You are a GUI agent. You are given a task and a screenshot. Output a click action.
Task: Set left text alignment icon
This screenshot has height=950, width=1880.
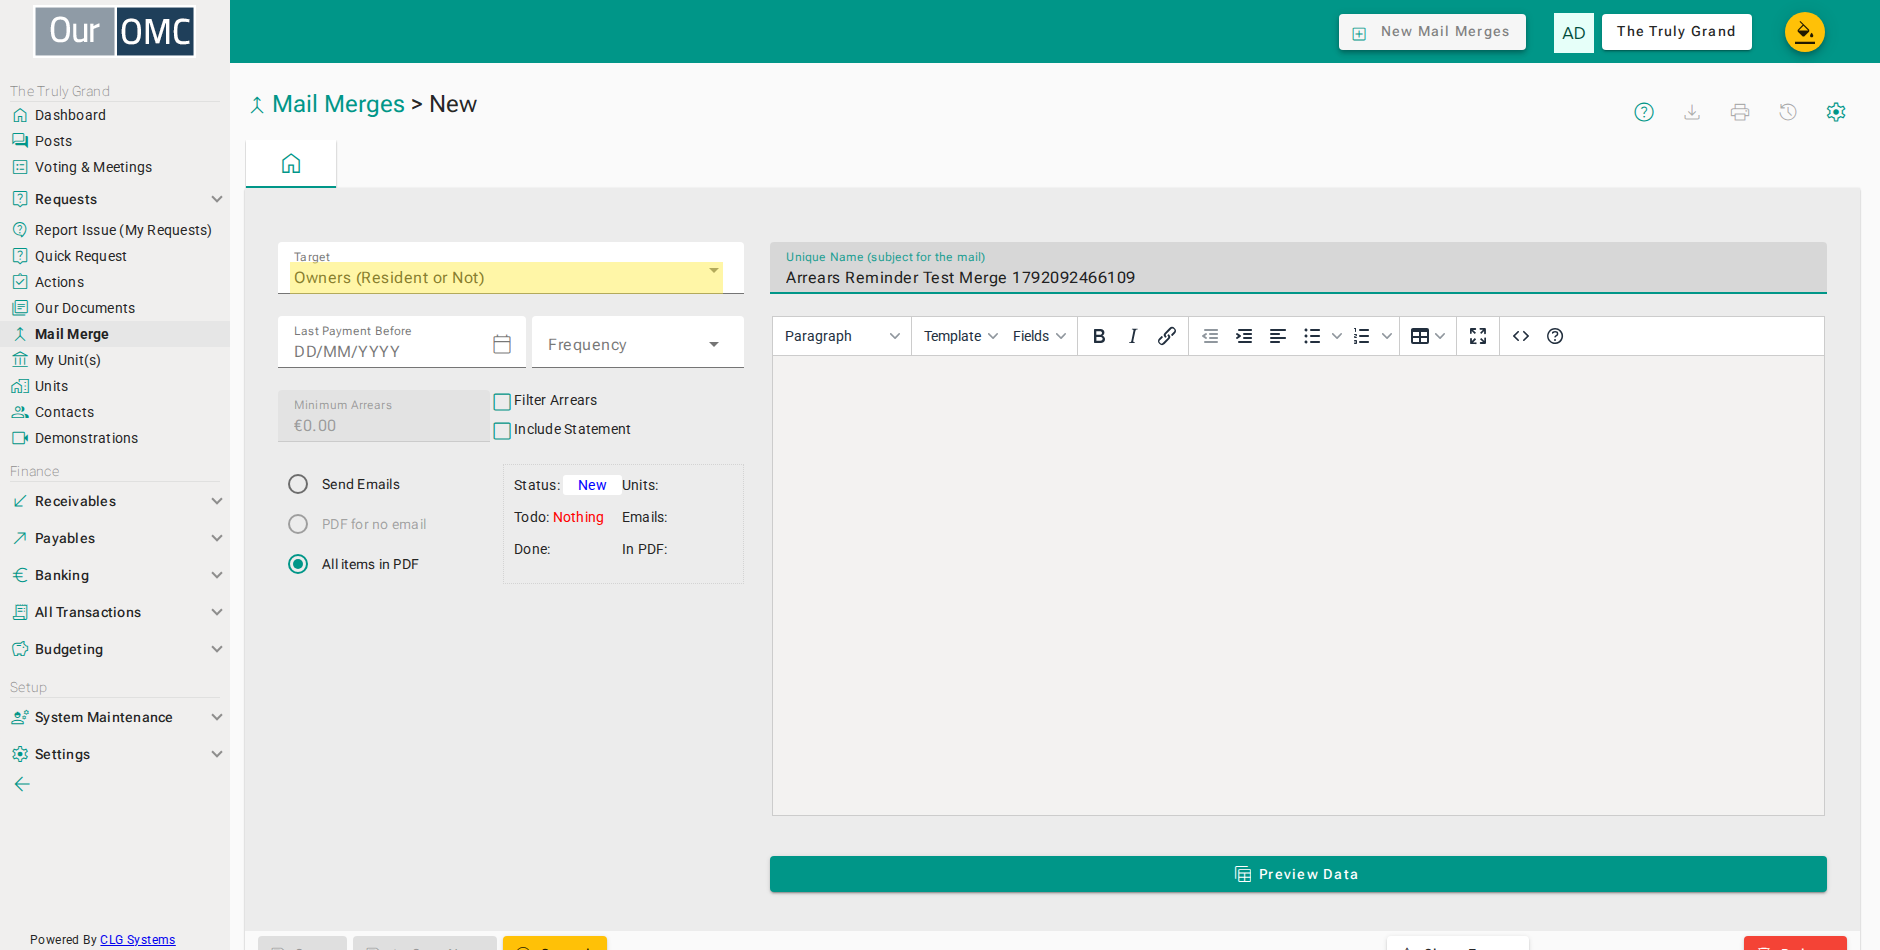(x=1278, y=336)
